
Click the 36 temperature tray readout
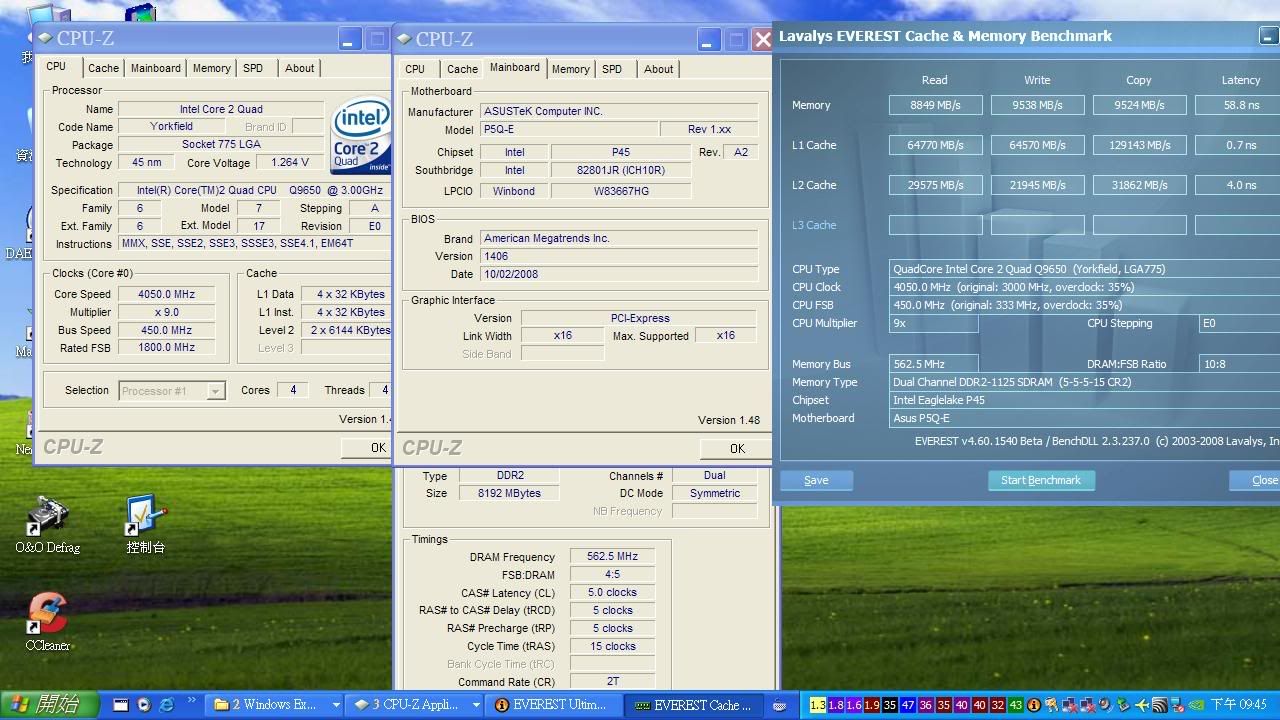tap(926, 705)
